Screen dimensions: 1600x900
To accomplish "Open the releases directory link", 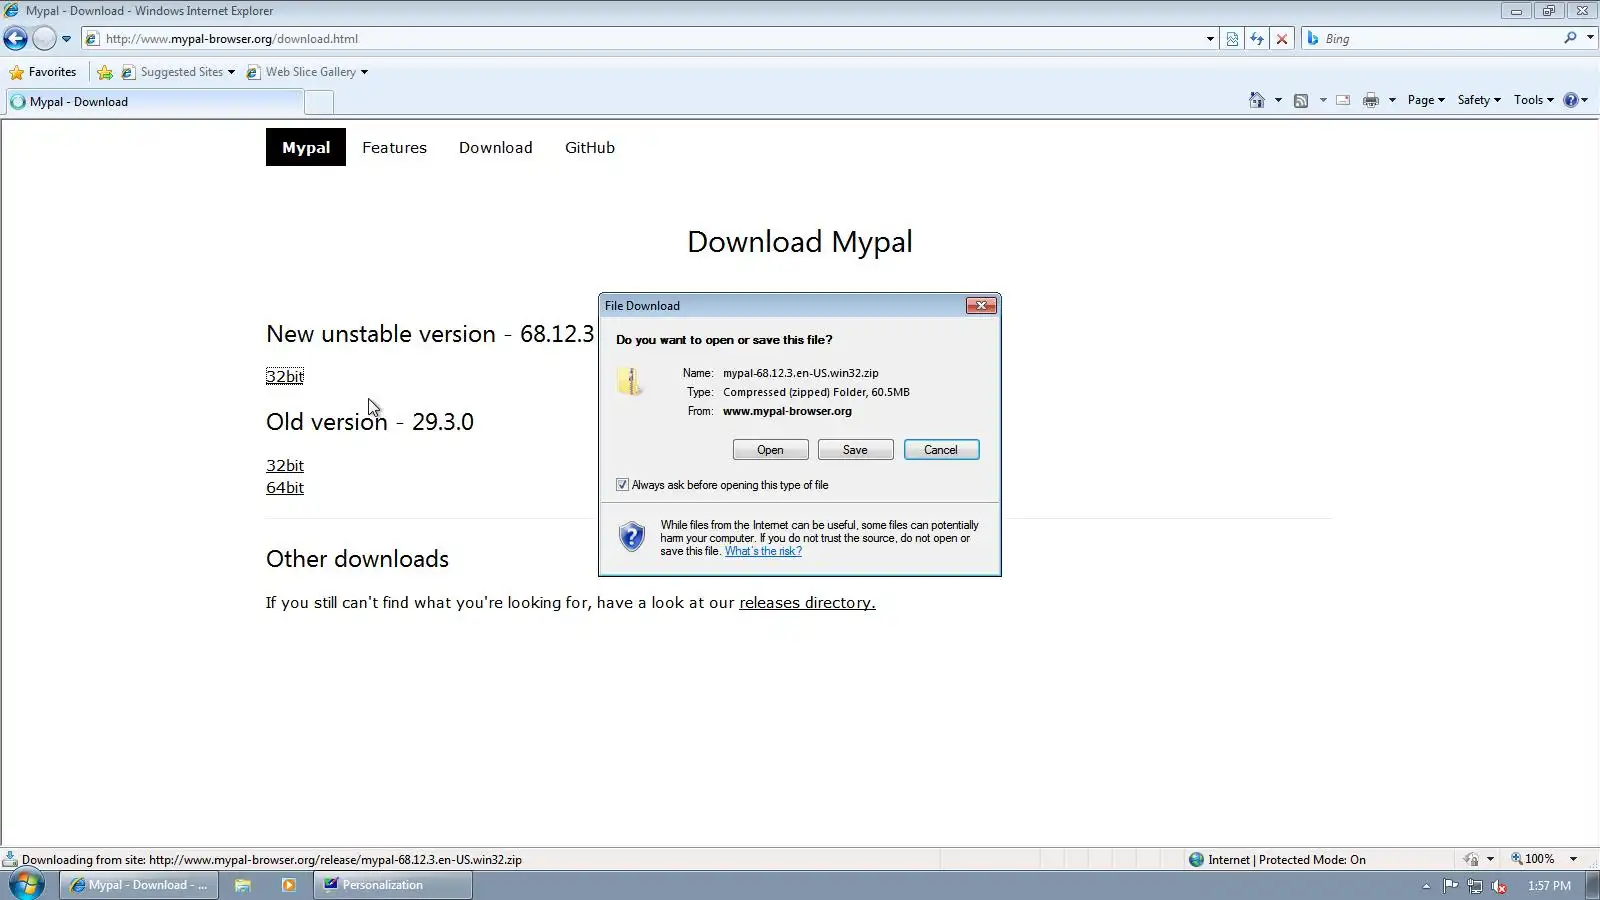I will click(807, 602).
